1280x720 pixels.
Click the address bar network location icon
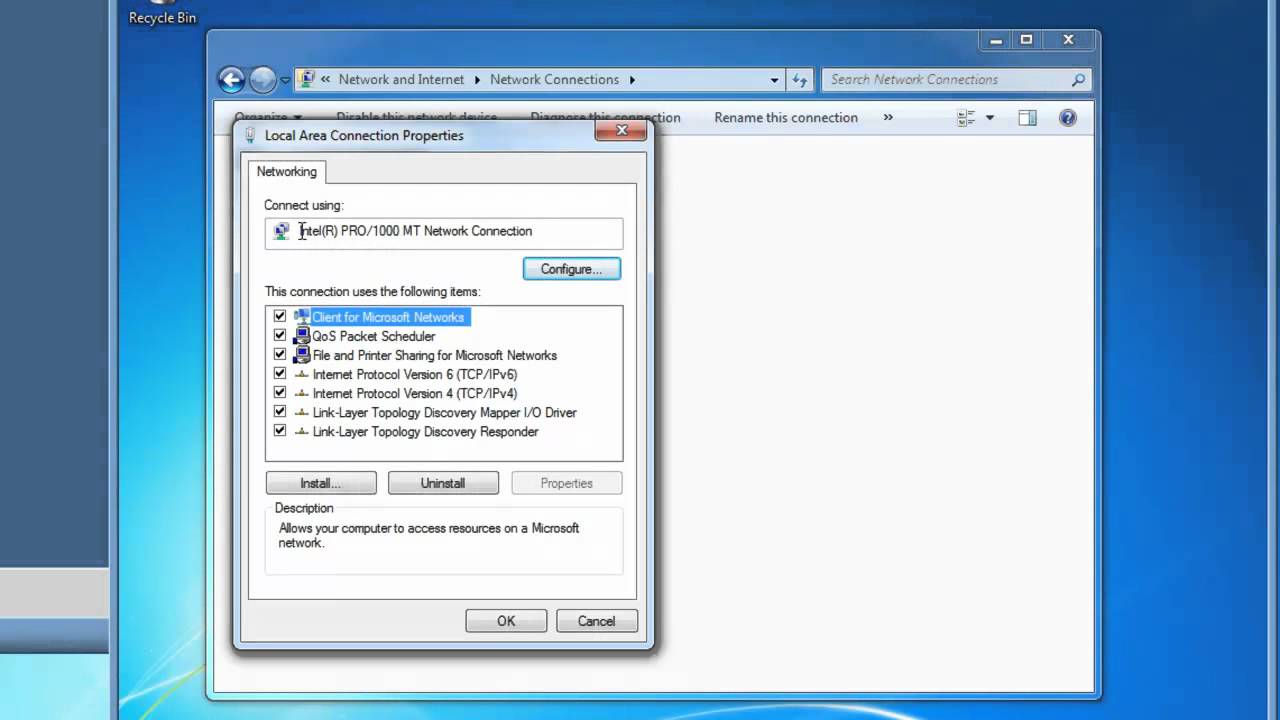point(308,79)
